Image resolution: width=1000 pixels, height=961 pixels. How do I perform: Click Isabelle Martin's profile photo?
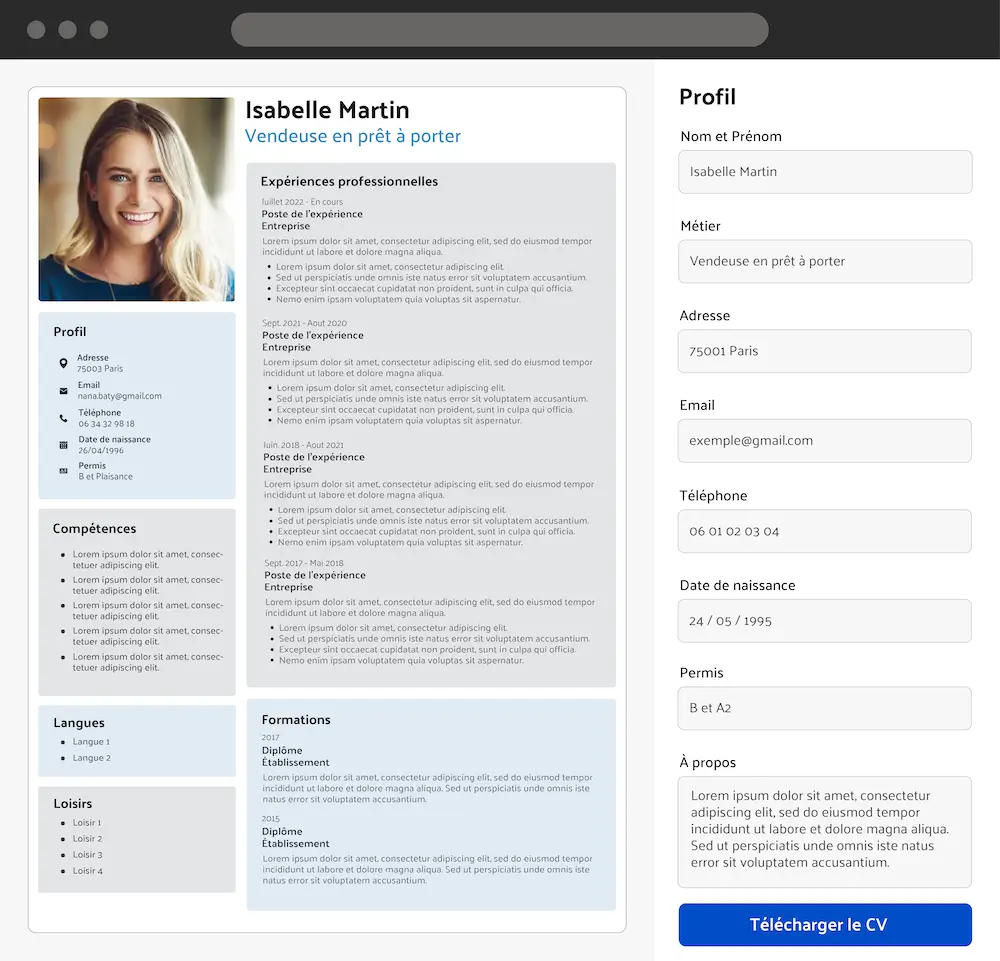point(136,198)
